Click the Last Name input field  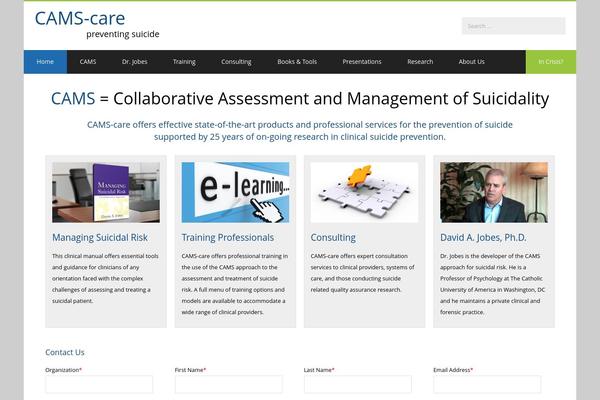click(x=358, y=384)
